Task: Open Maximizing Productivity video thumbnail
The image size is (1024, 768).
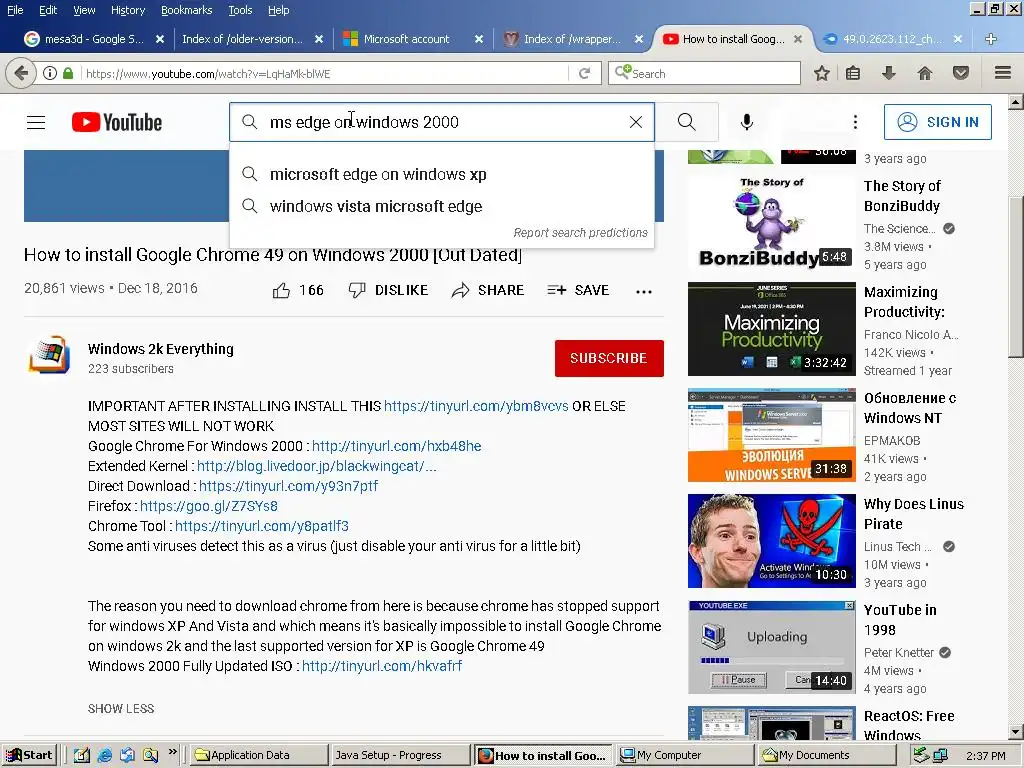Action: click(x=771, y=328)
